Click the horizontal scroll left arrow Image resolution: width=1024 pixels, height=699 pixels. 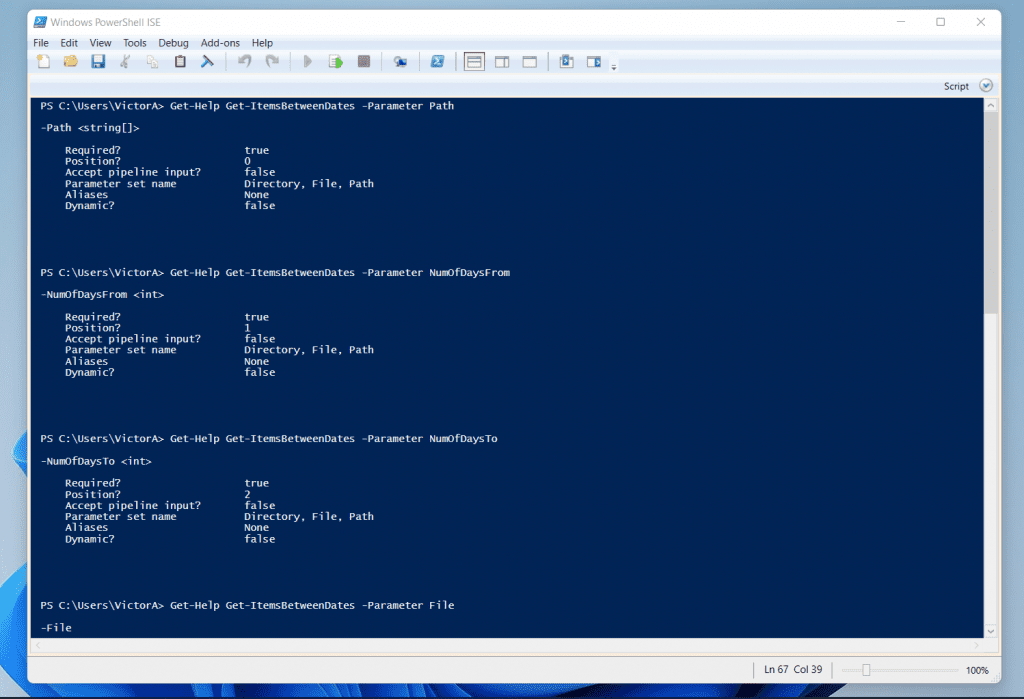(x=38, y=645)
